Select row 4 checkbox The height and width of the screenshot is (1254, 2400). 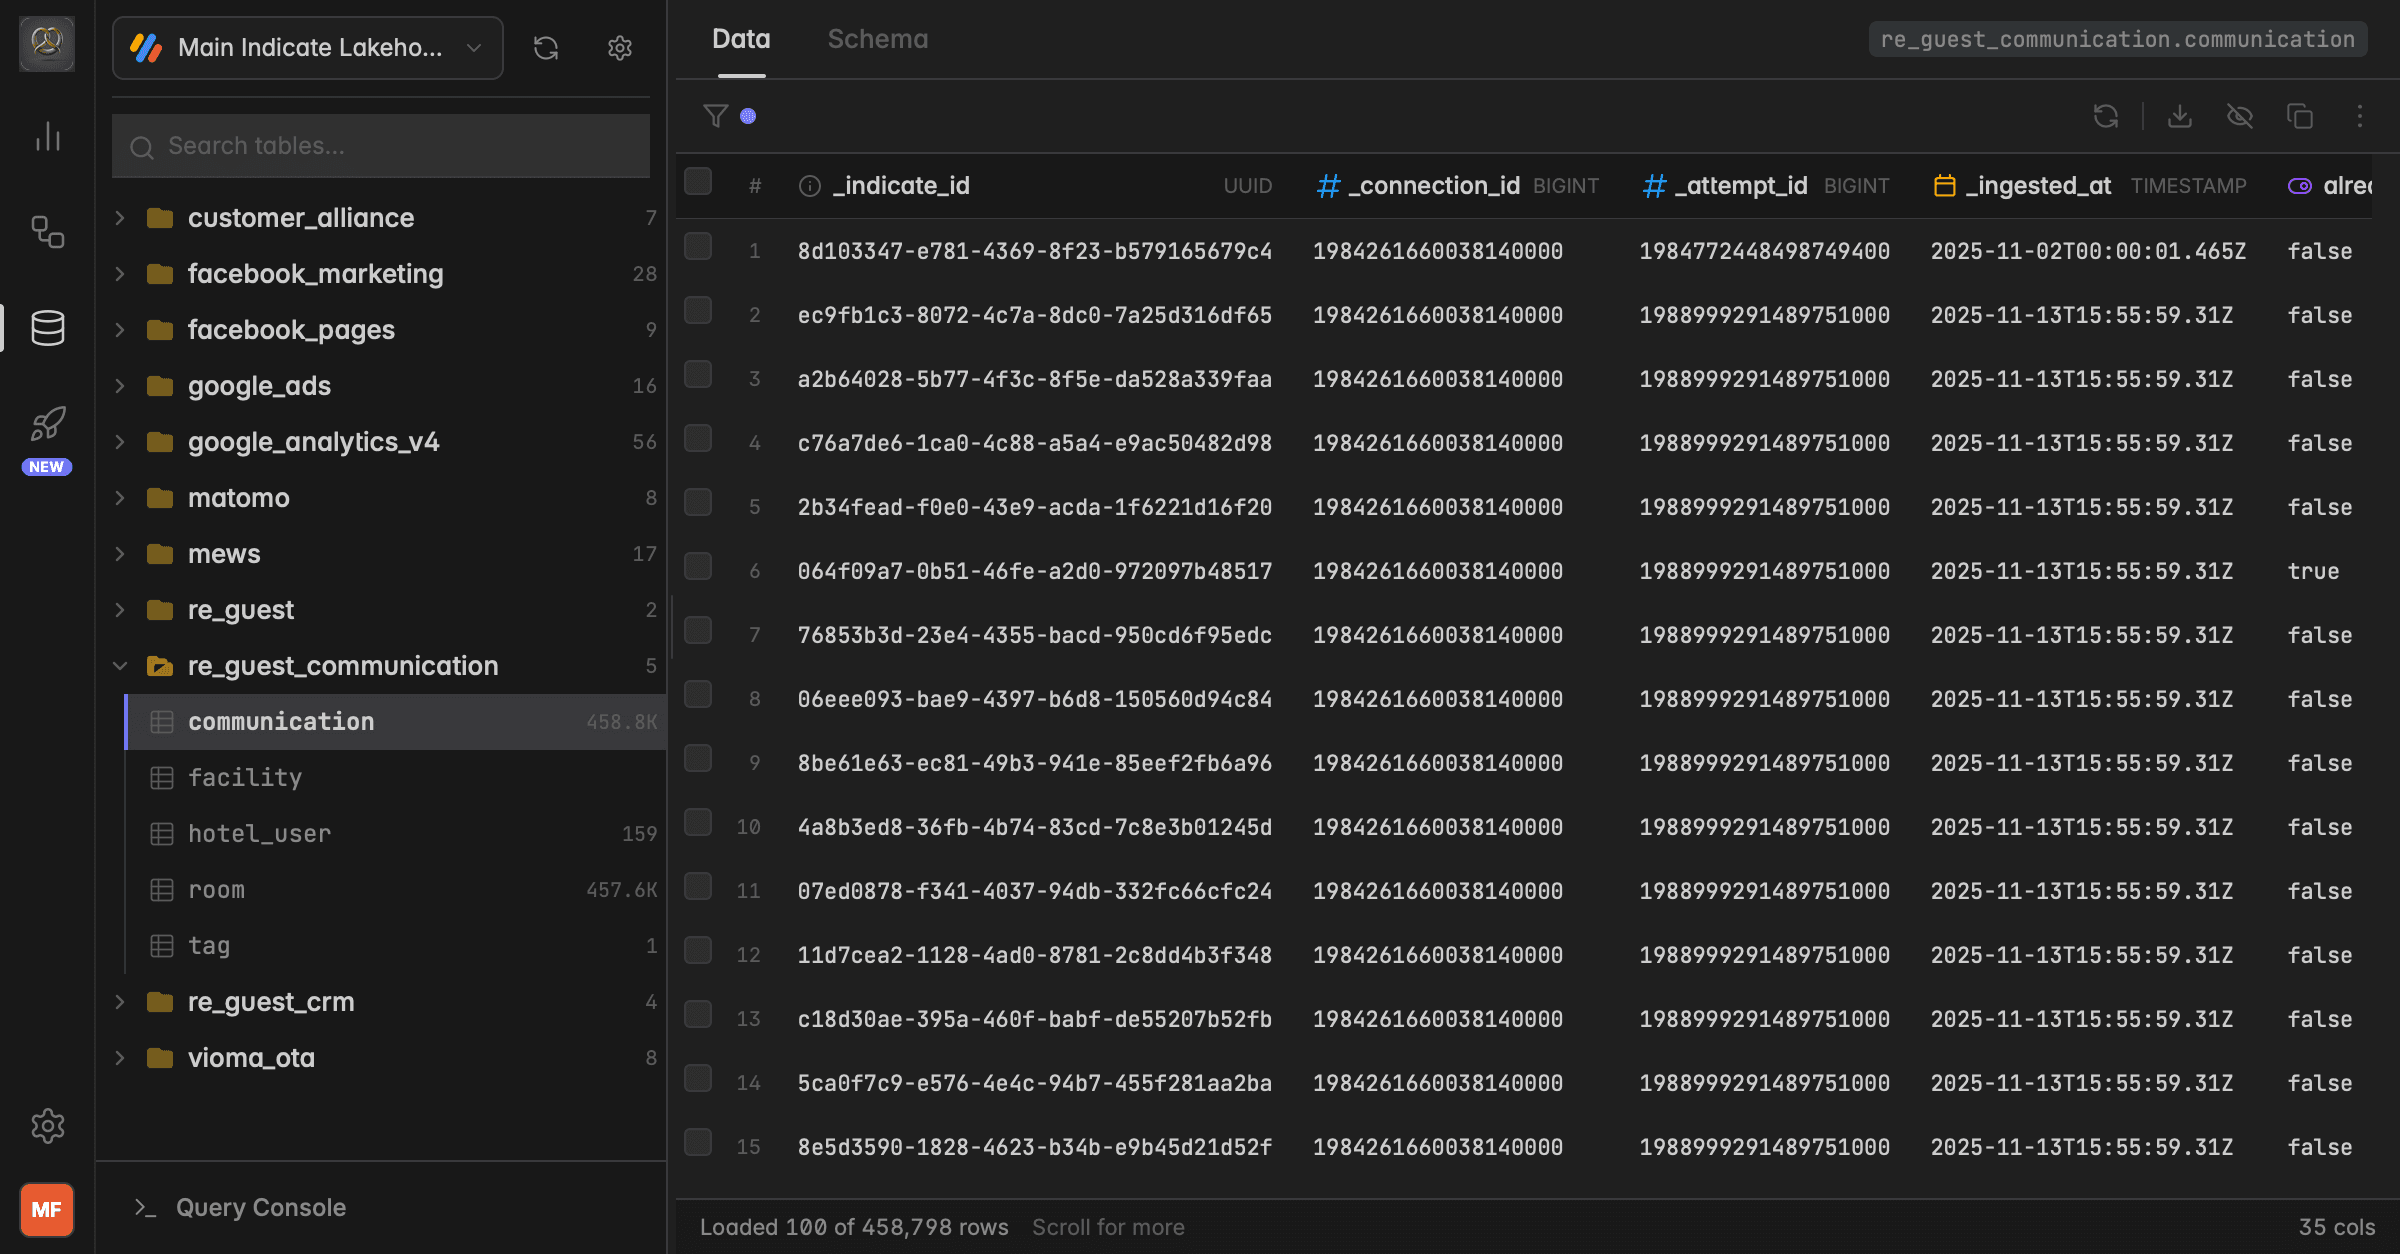tap(698, 438)
